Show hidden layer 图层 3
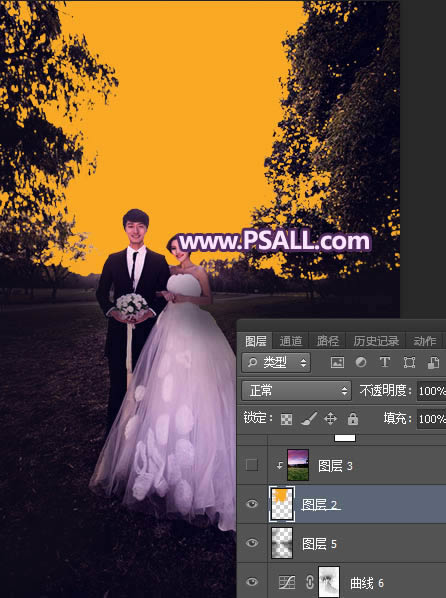Viewport: 446px width, 598px height. click(251, 465)
